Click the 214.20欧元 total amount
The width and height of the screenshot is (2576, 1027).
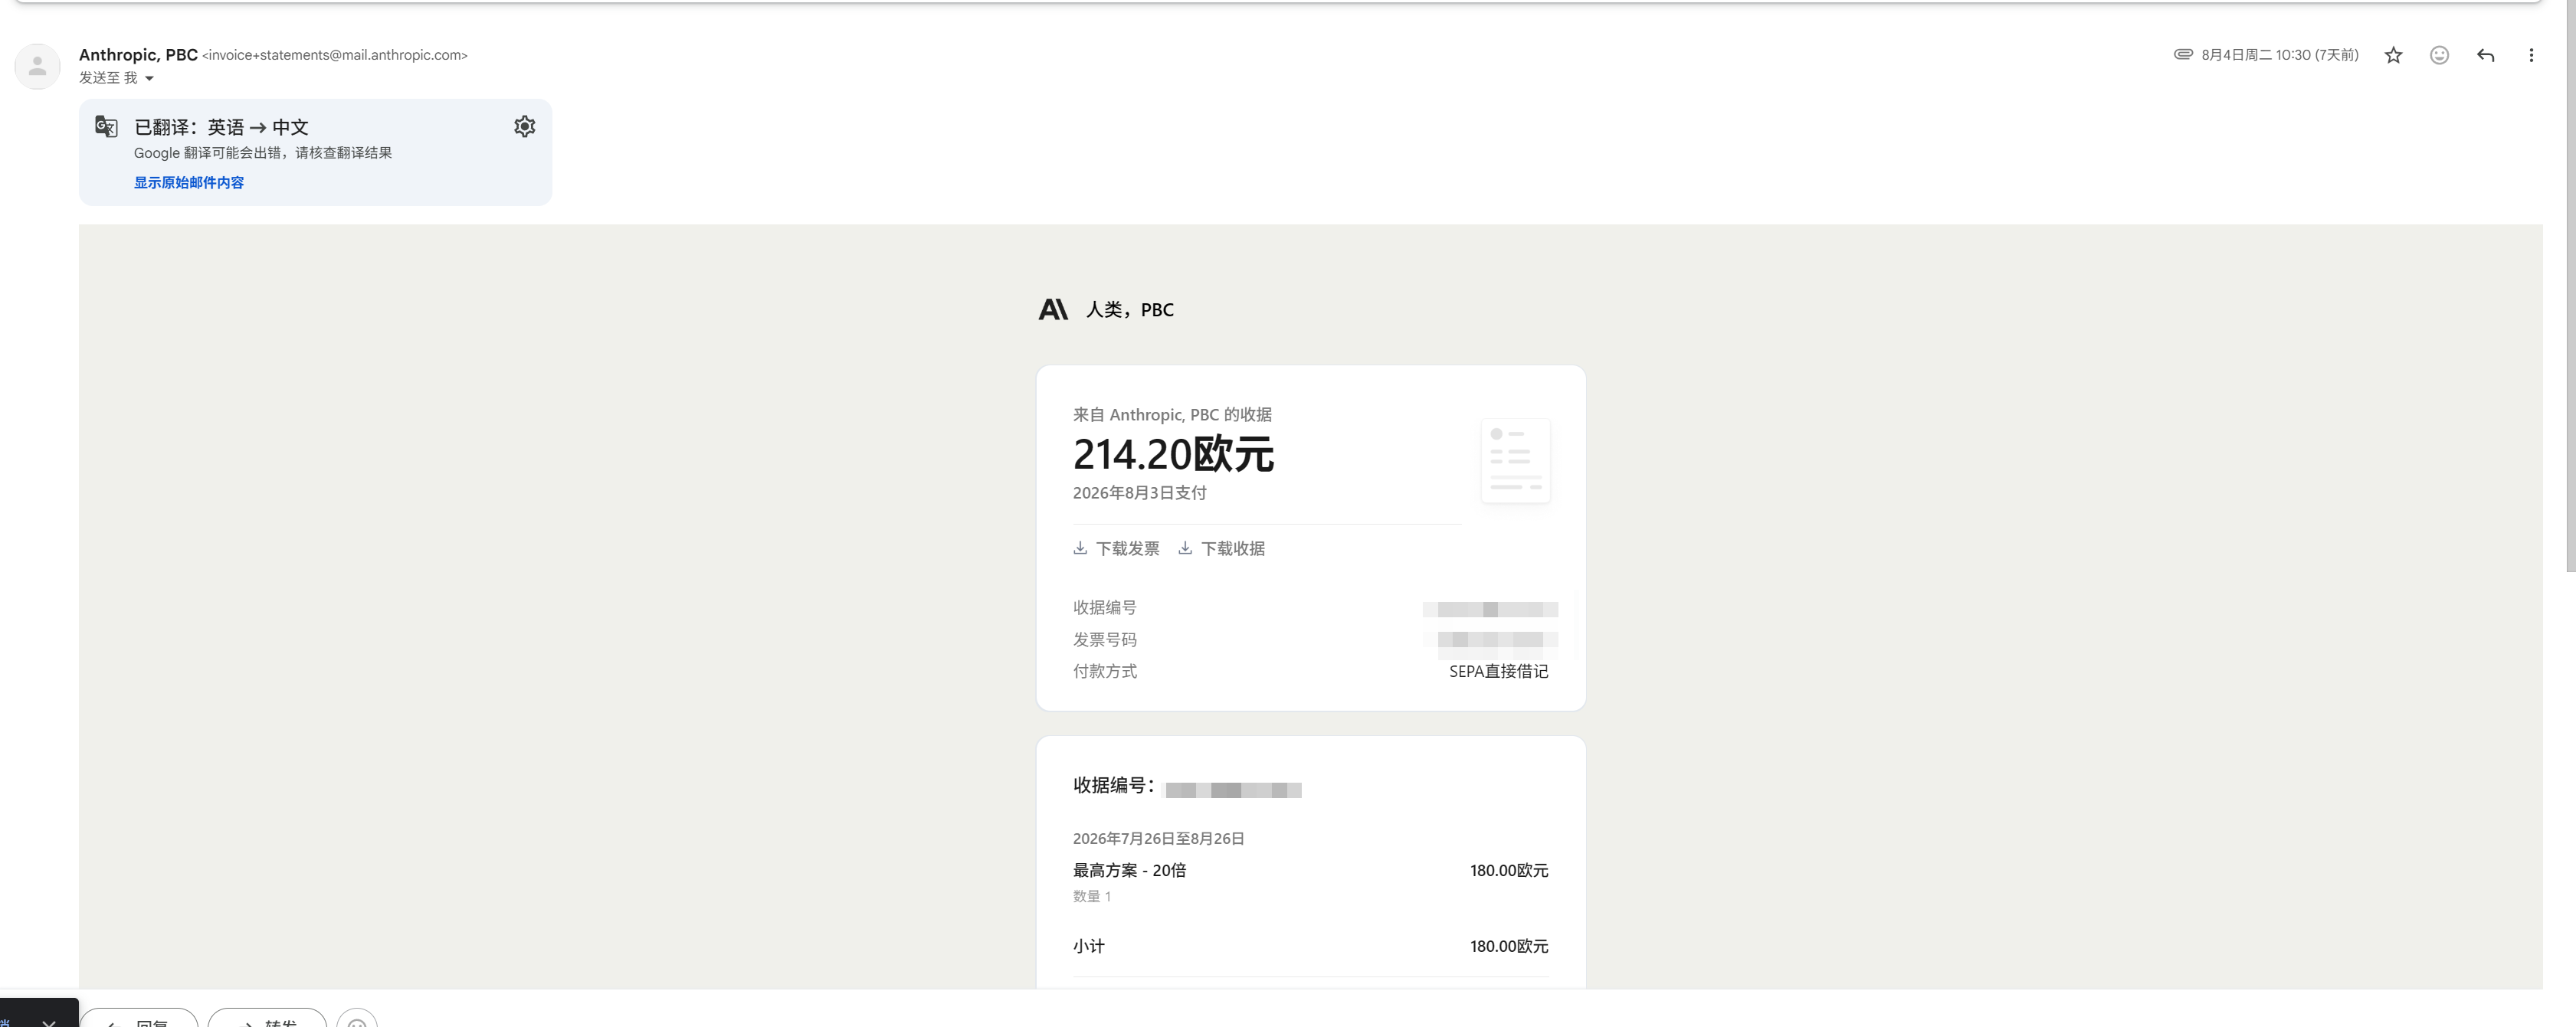pos(1173,454)
